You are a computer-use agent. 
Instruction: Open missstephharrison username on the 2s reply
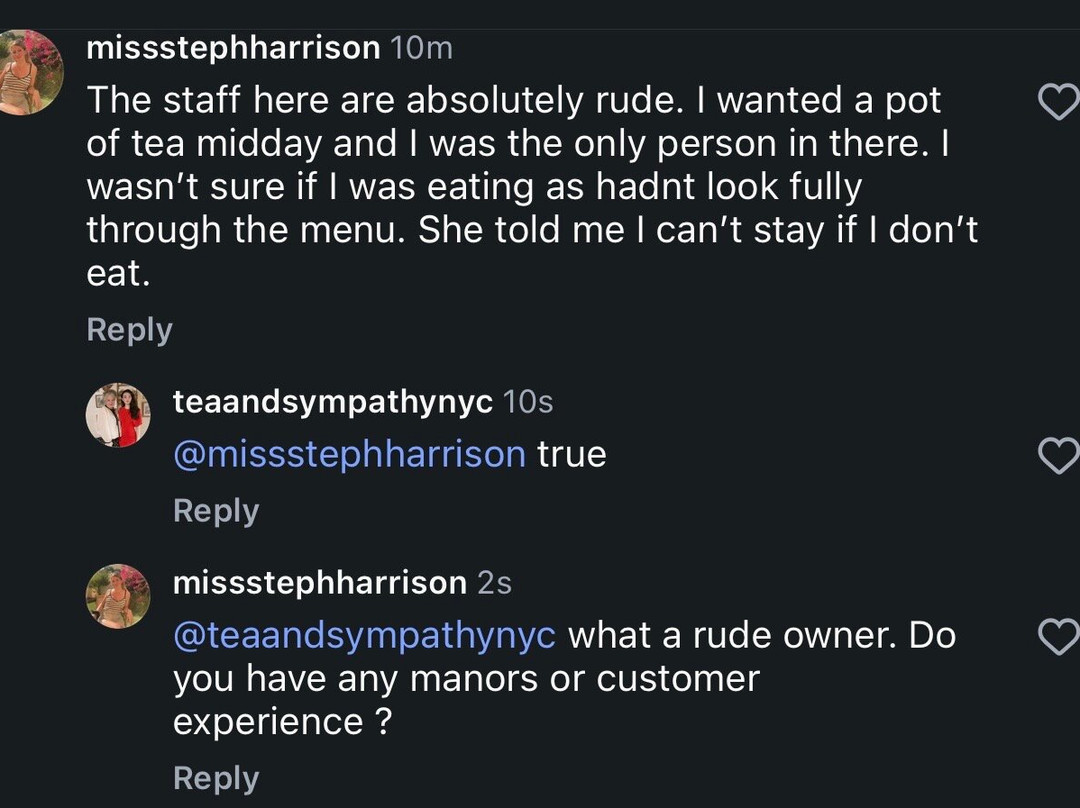point(320,583)
